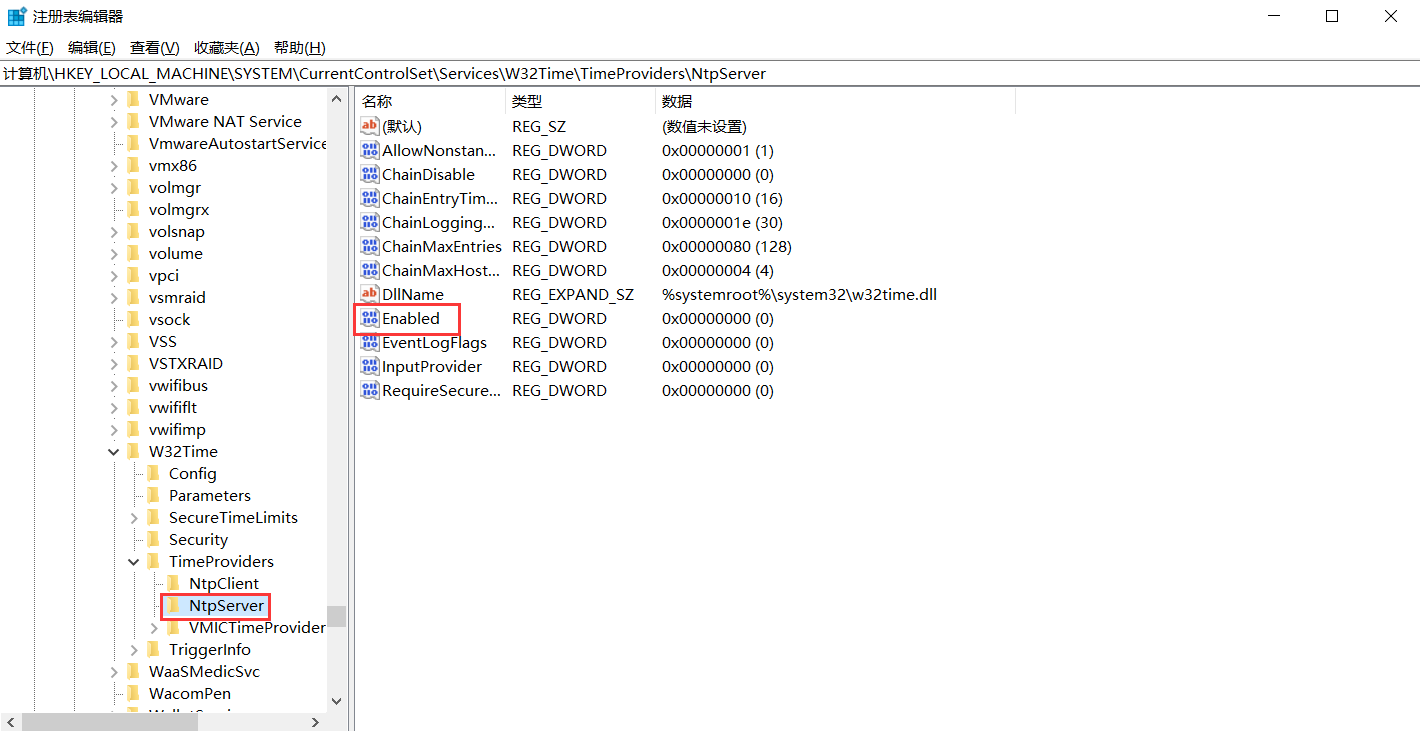Image resolution: width=1420 pixels, height=731 pixels.
Task: Click the data %systemroot%\system32\w32time.dll
Action: 799,295
